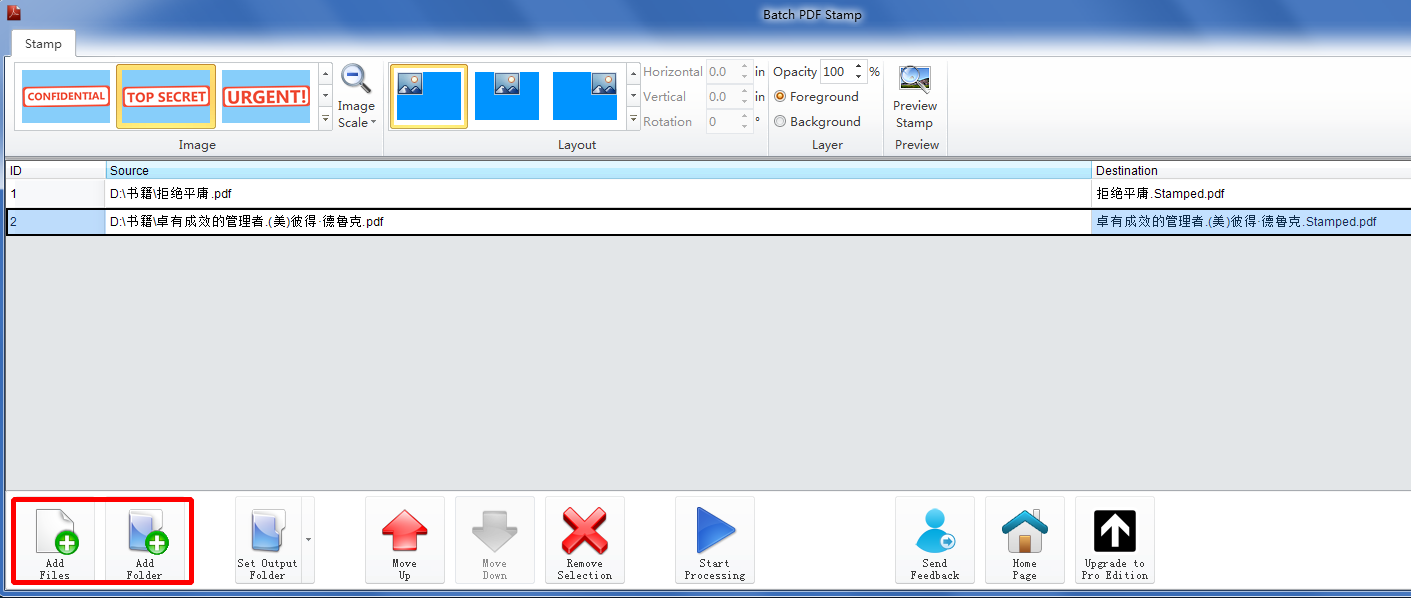This screenshot has width=1411, height=598.
Task: Click the Opacity input field
Action: (836, 72)
